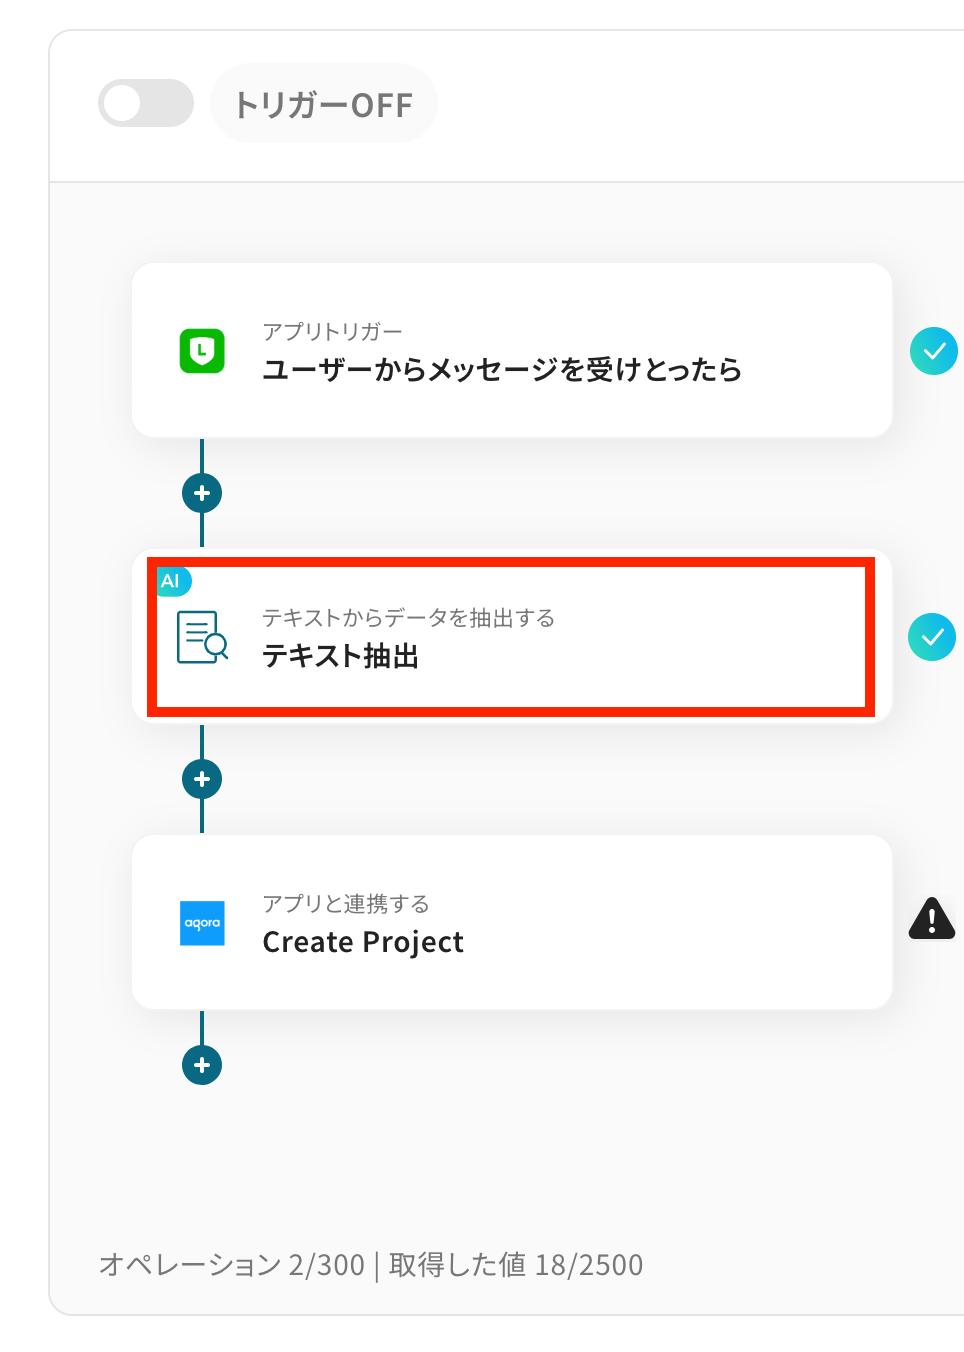The height and width of the screenshot is (1352, 964).
Task: Click the テキストからデータを抽出する description
Action: [408, 618]
